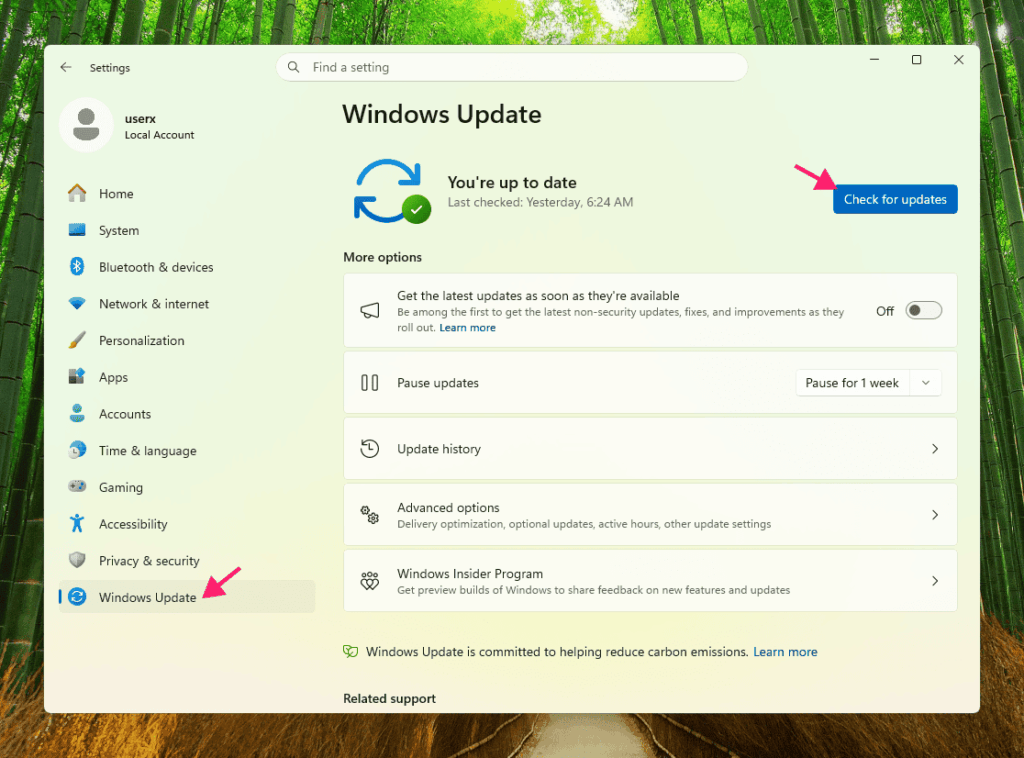1024x758 pixels.
Task: Select Apps in sidebar
Action: click(187, 377)
